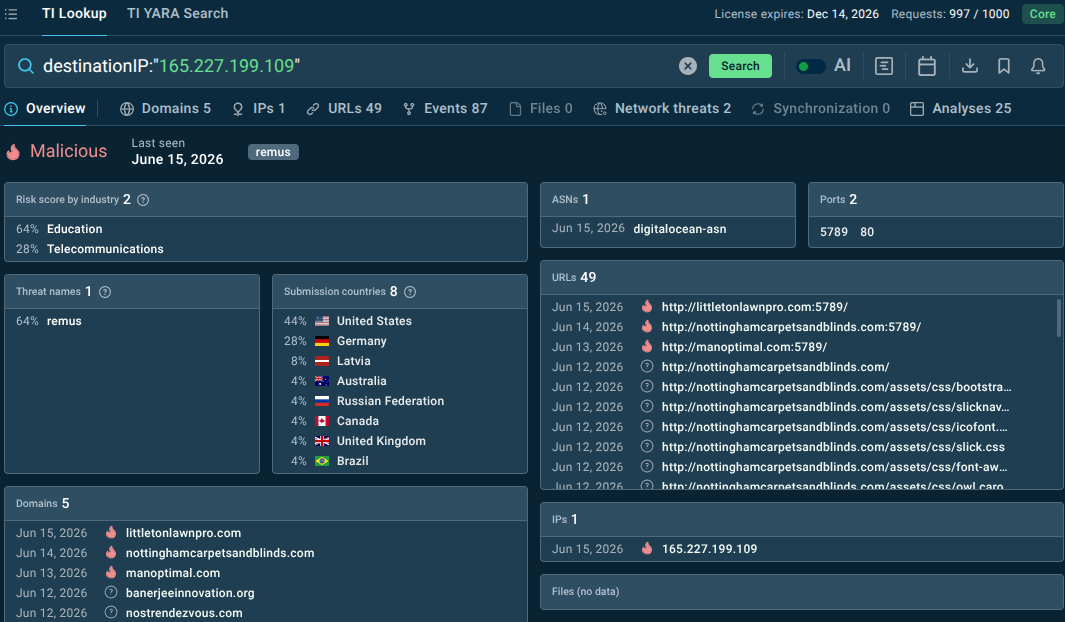Select the remus threat name entry
Screen dimensions: 1065x622
coord(64,321)
